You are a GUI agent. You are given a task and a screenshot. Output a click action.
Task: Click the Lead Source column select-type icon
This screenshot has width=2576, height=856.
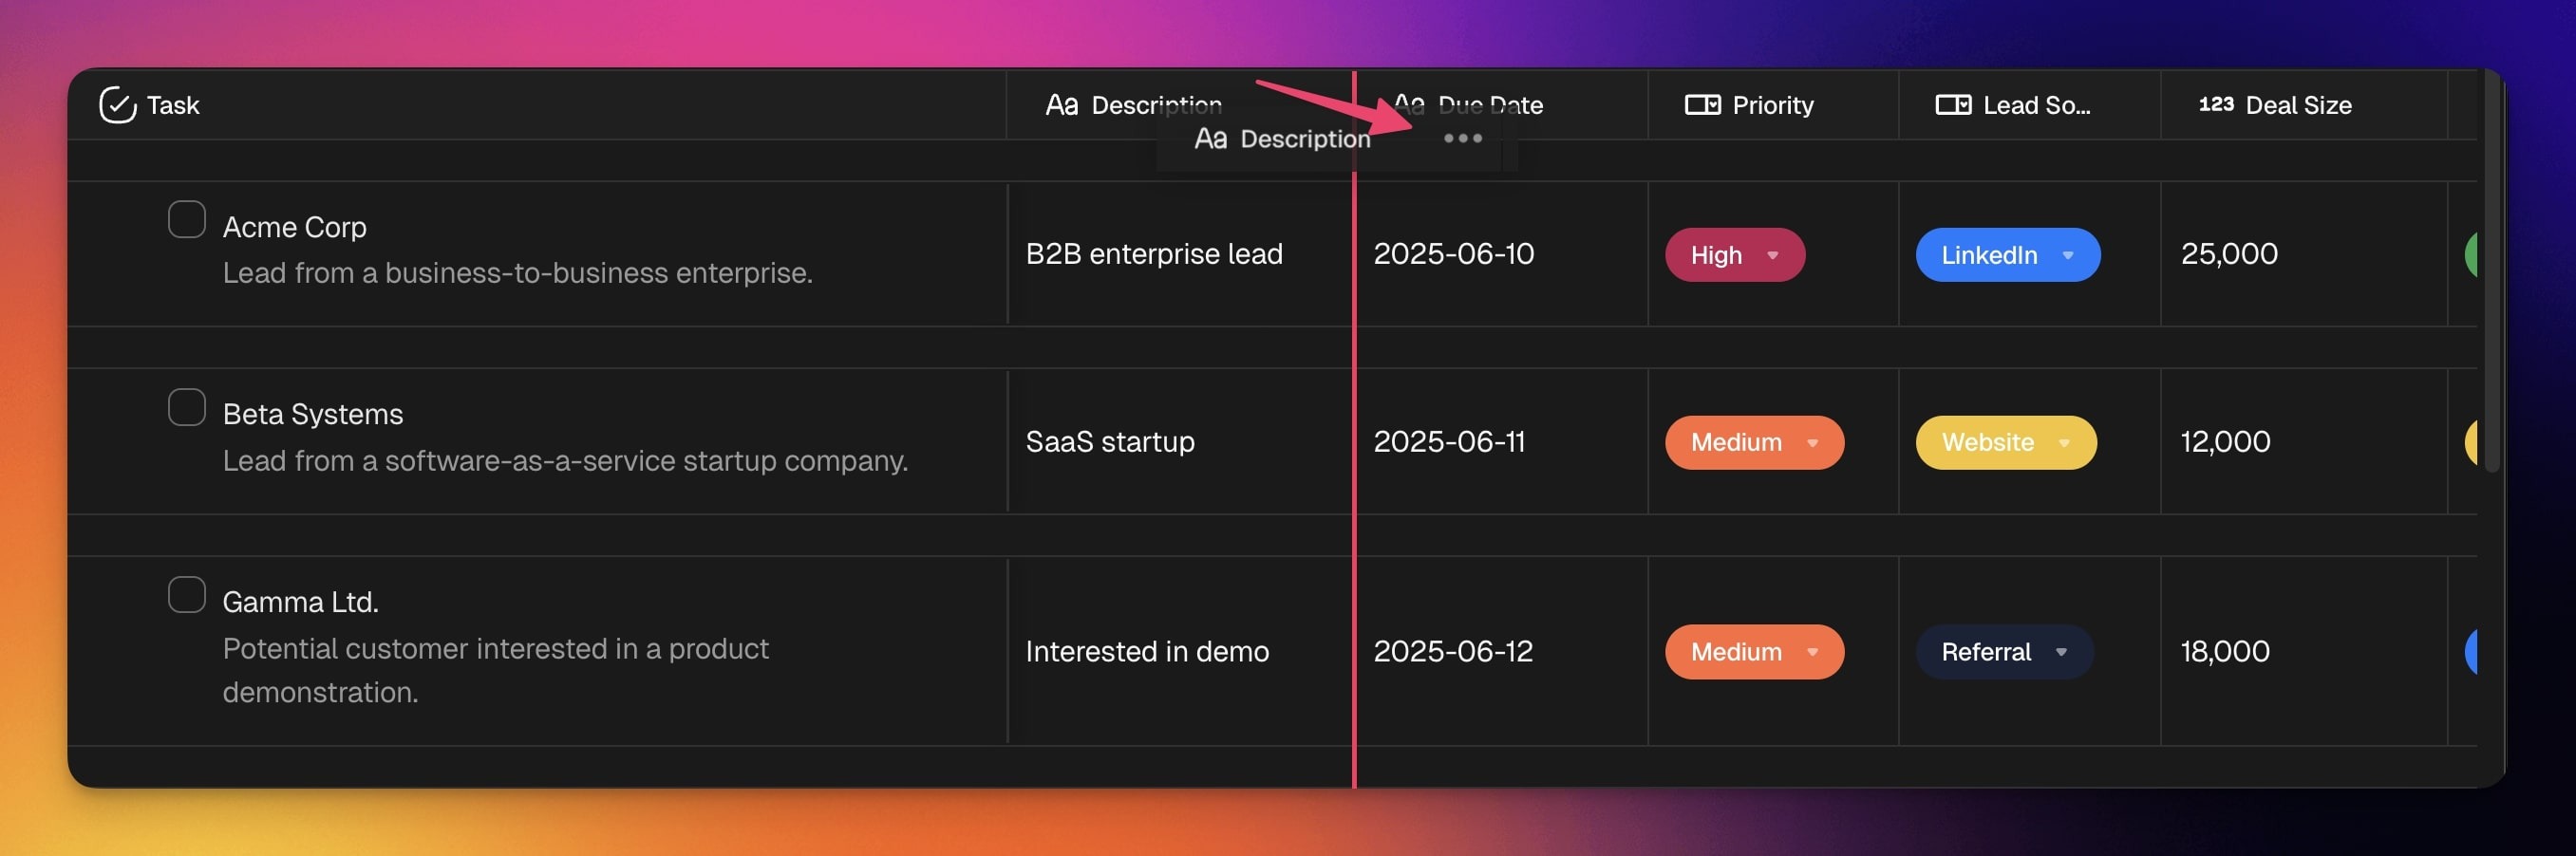click(1952, 105)
